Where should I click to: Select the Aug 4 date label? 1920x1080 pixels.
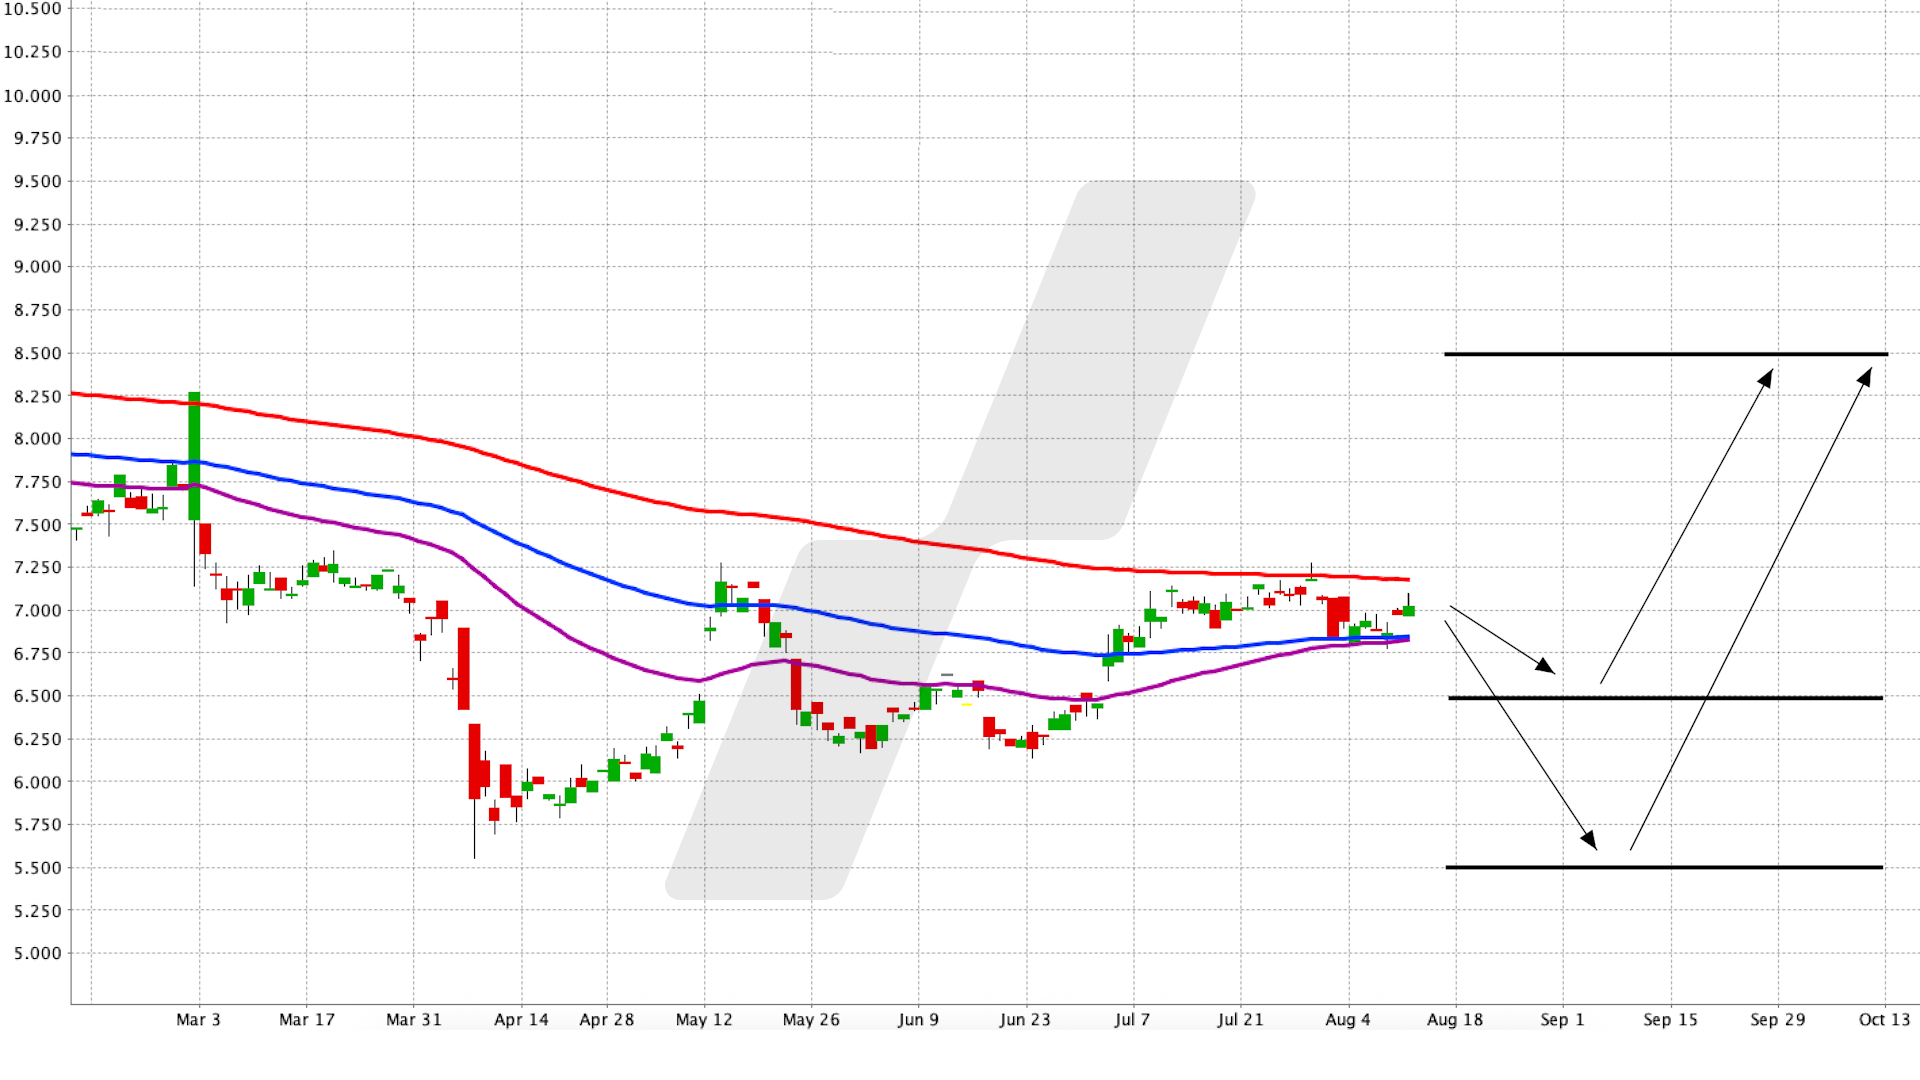[x=1348, y=1020]
